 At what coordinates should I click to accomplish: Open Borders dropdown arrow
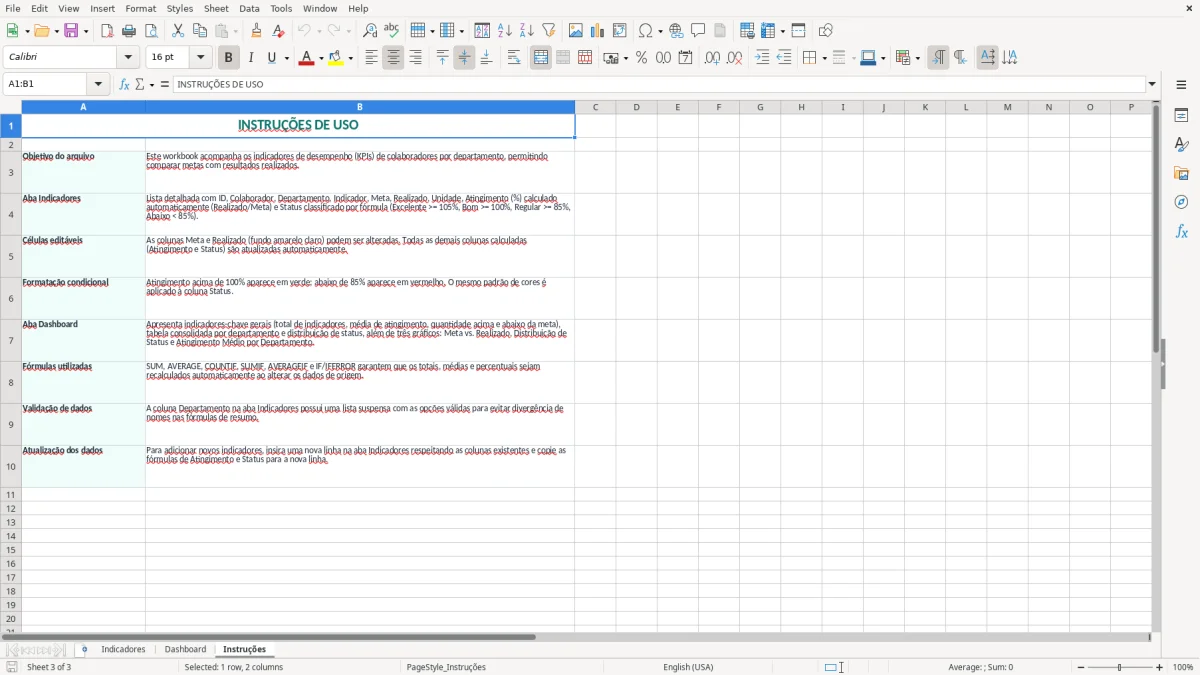tap(824, 58)
